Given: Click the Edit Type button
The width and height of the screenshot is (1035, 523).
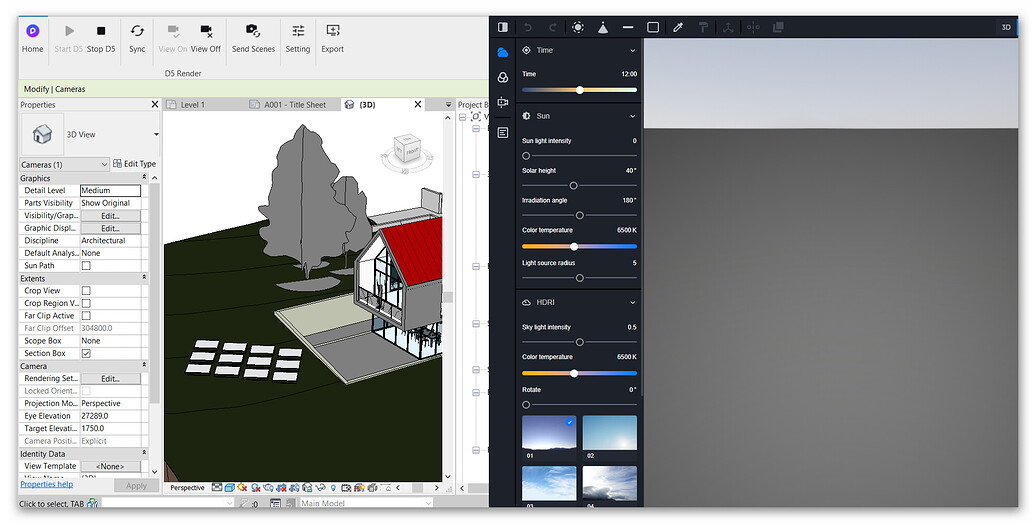Looking at the screenshot, I should [134, 164].
